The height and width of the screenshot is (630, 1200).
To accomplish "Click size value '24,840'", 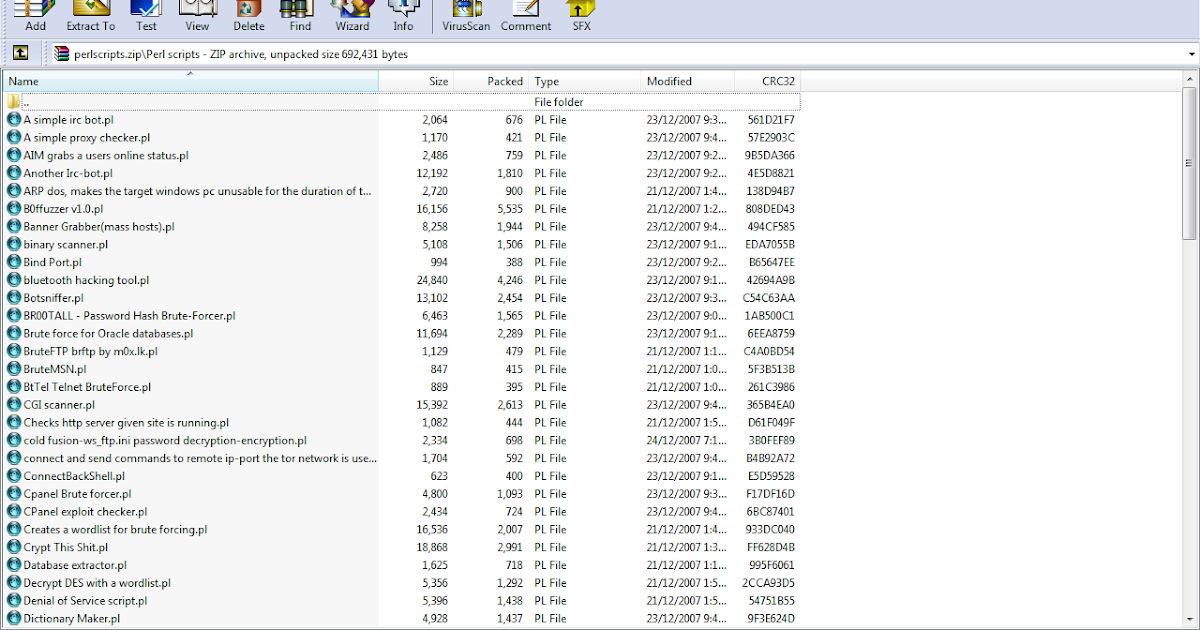I will tap(432, 280).
